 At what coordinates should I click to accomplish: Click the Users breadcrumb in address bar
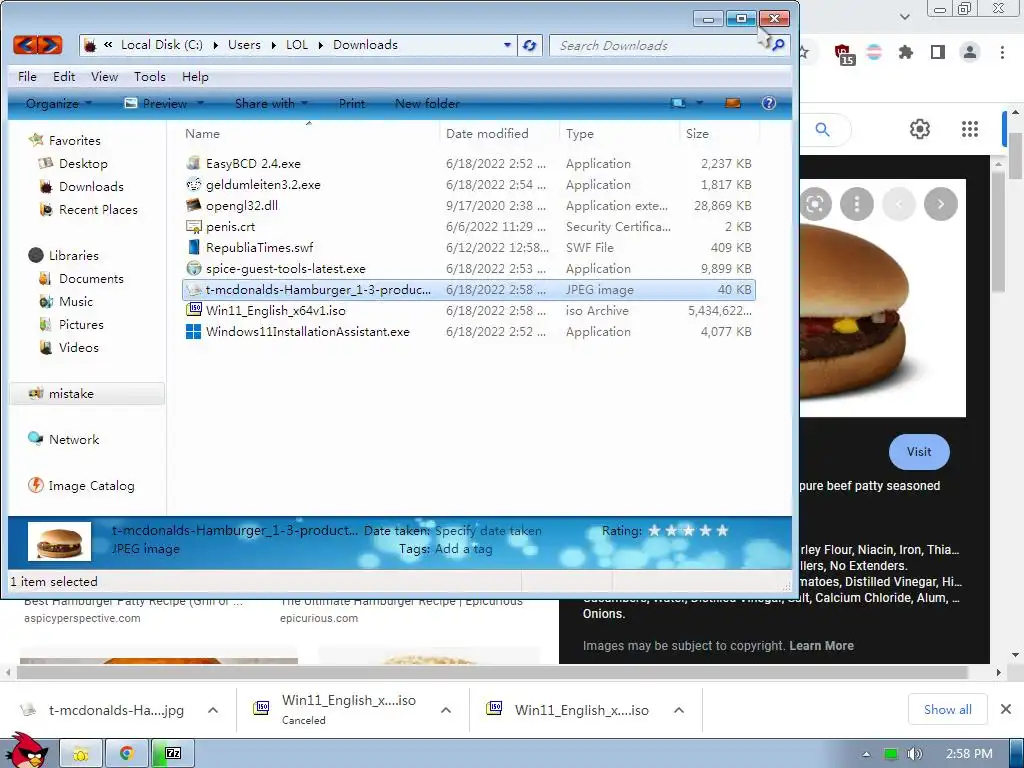coord(244,45)
